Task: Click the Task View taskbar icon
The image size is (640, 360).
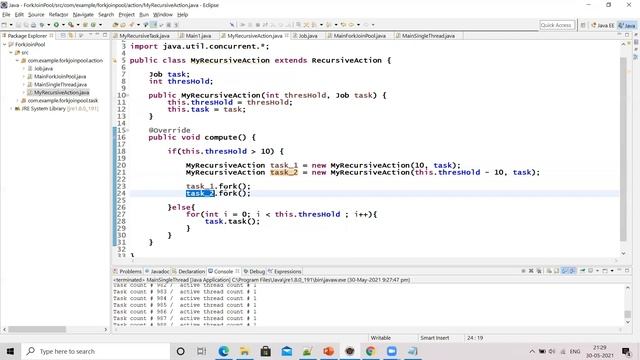Action: [202, 351]
